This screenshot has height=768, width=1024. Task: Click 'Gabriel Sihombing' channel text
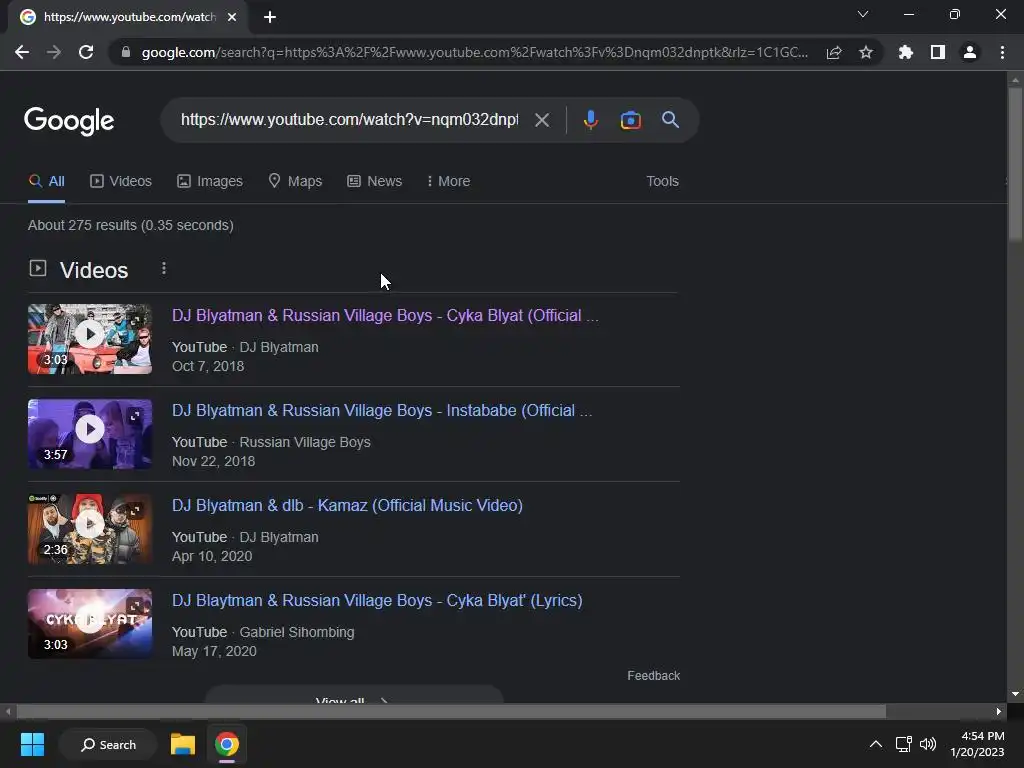click(297, 632)
